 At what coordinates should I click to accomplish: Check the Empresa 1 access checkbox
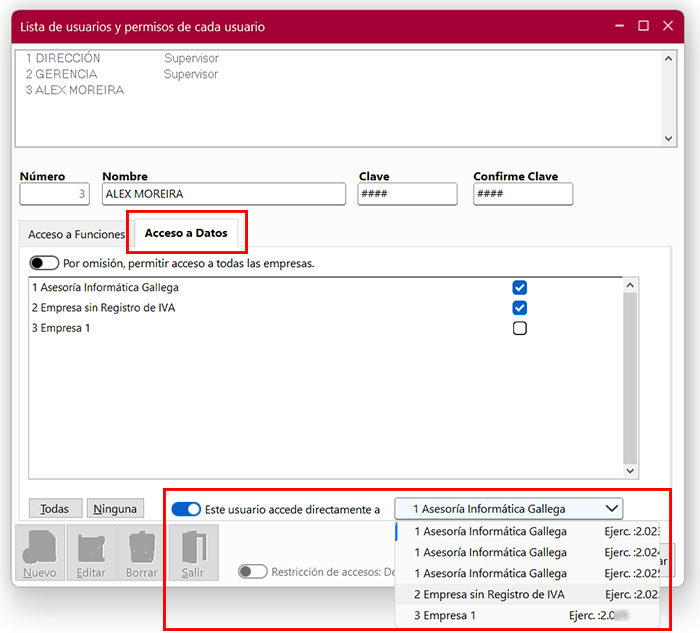coord(519,328)
